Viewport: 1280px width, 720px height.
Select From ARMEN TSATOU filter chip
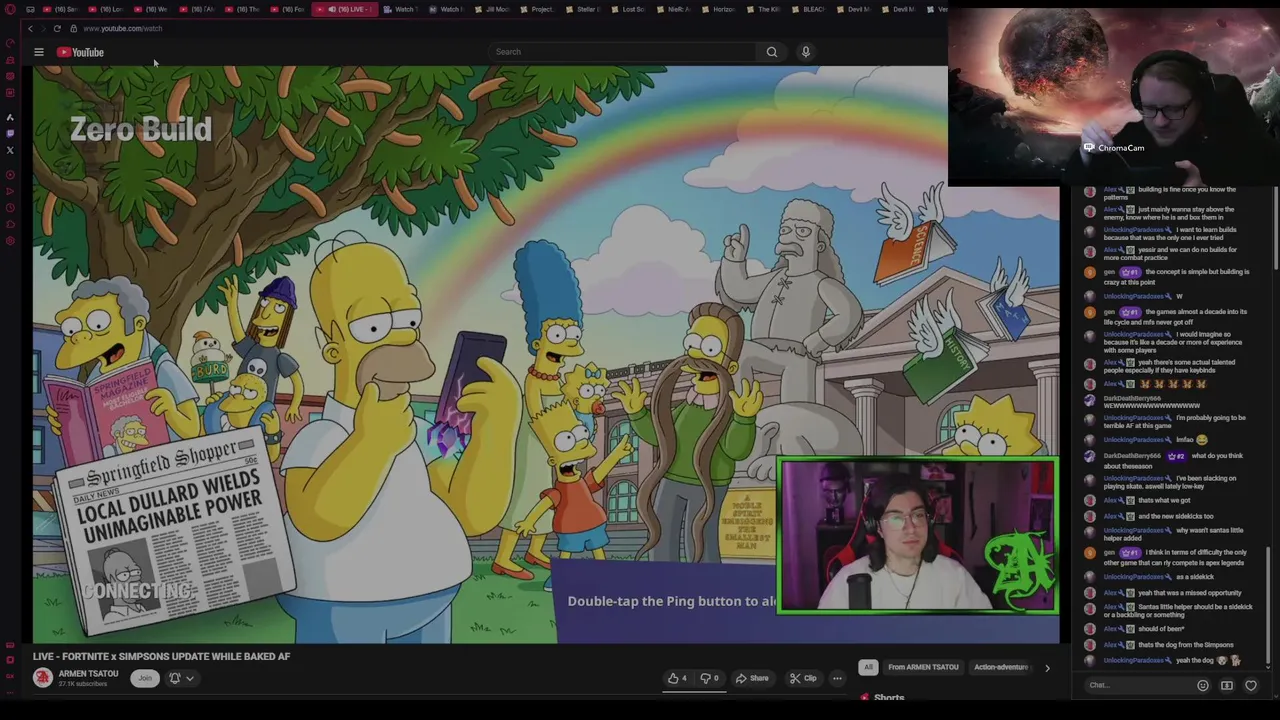click(x=923, y=667)
